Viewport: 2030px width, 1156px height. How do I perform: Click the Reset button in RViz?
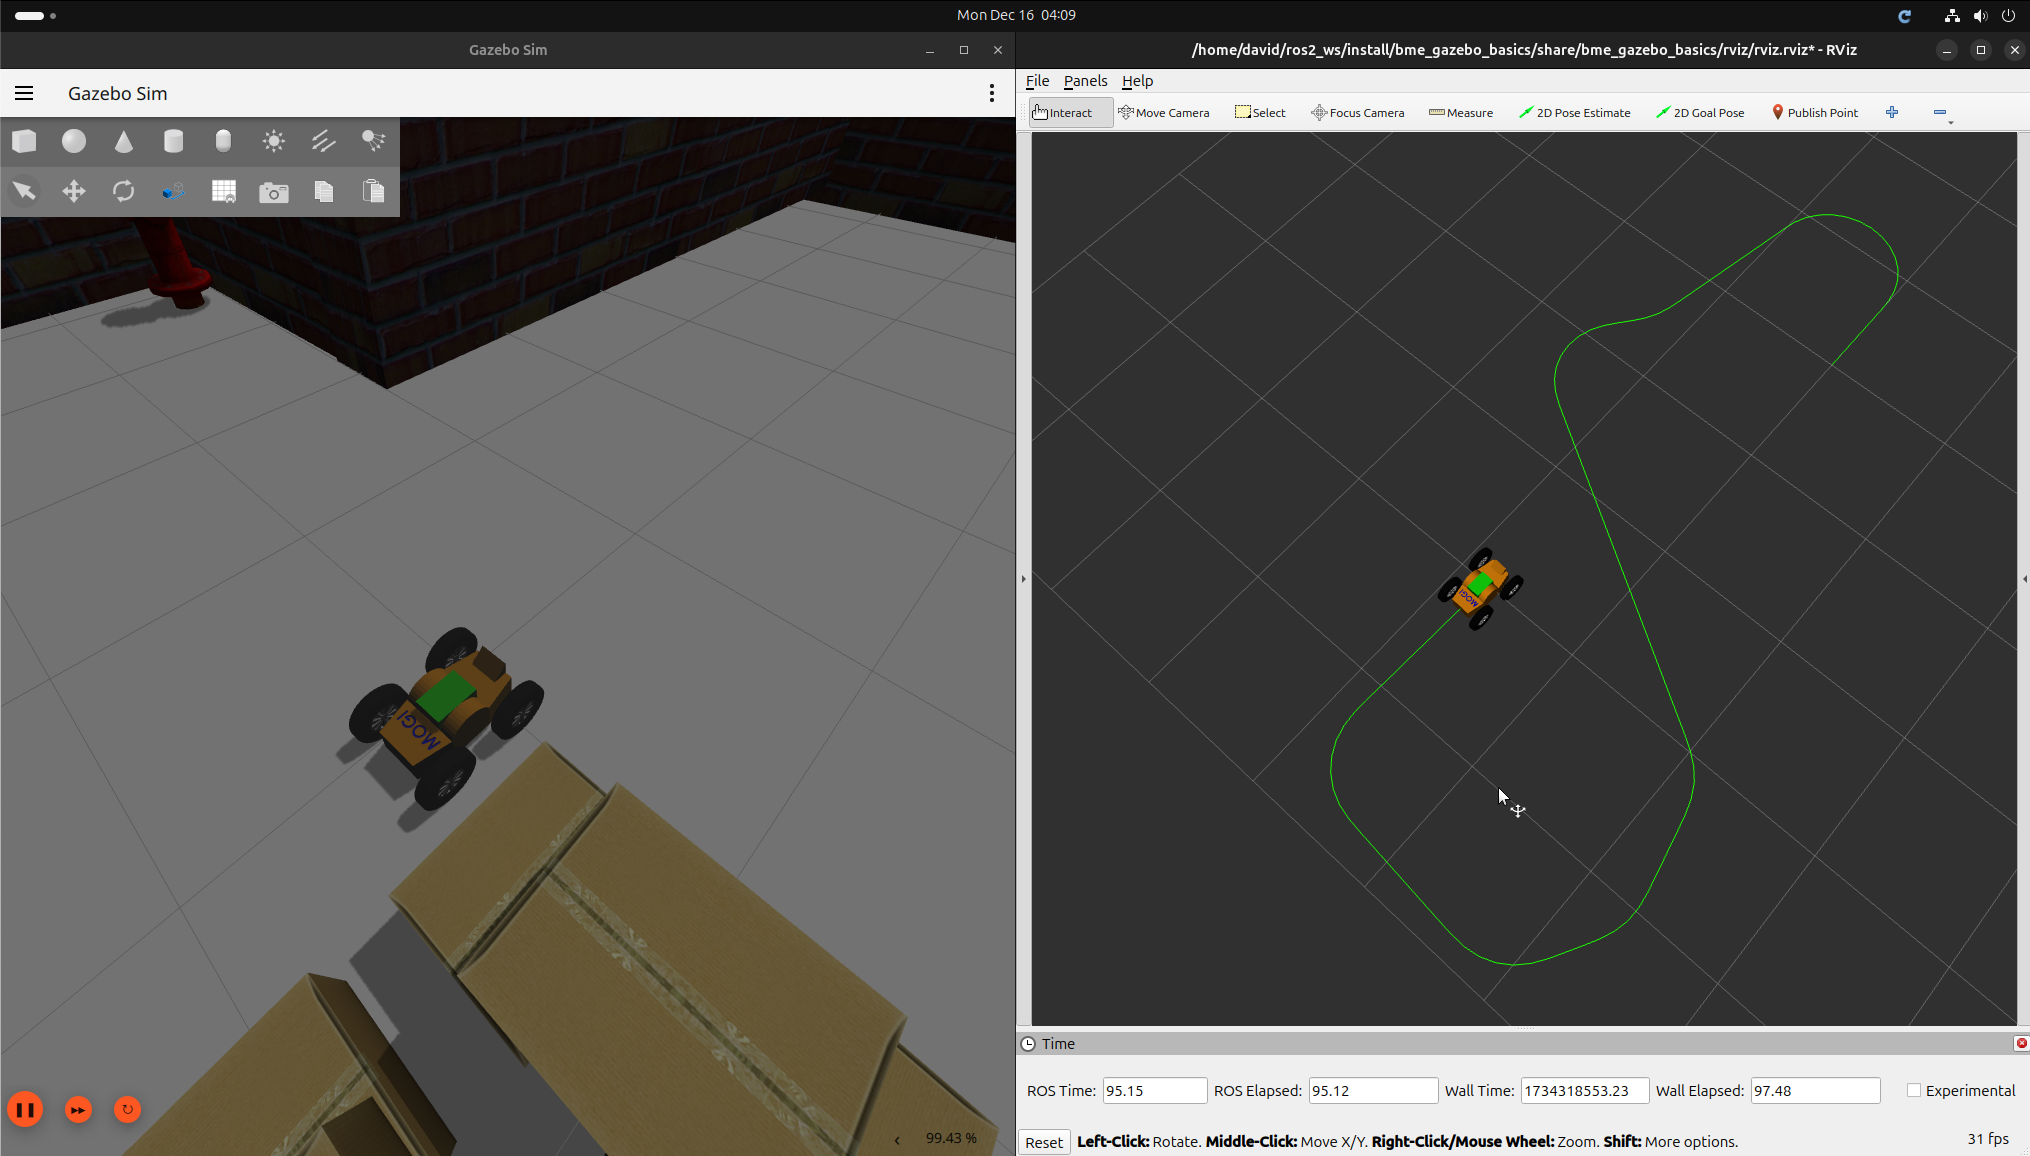(x=1044, y=1142)
